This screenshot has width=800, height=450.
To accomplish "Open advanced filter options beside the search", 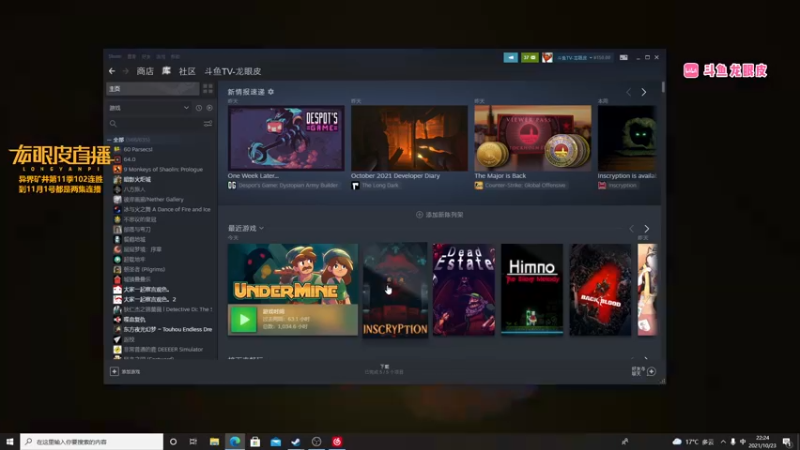I will [x=208, y=123].
